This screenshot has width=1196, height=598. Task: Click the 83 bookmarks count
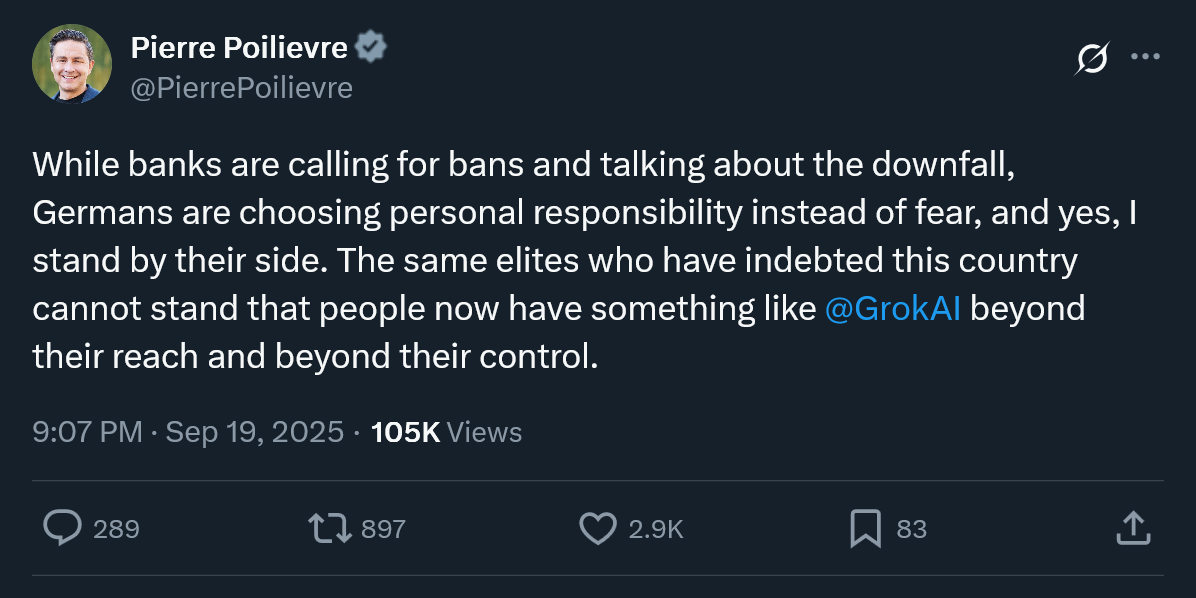911,529
